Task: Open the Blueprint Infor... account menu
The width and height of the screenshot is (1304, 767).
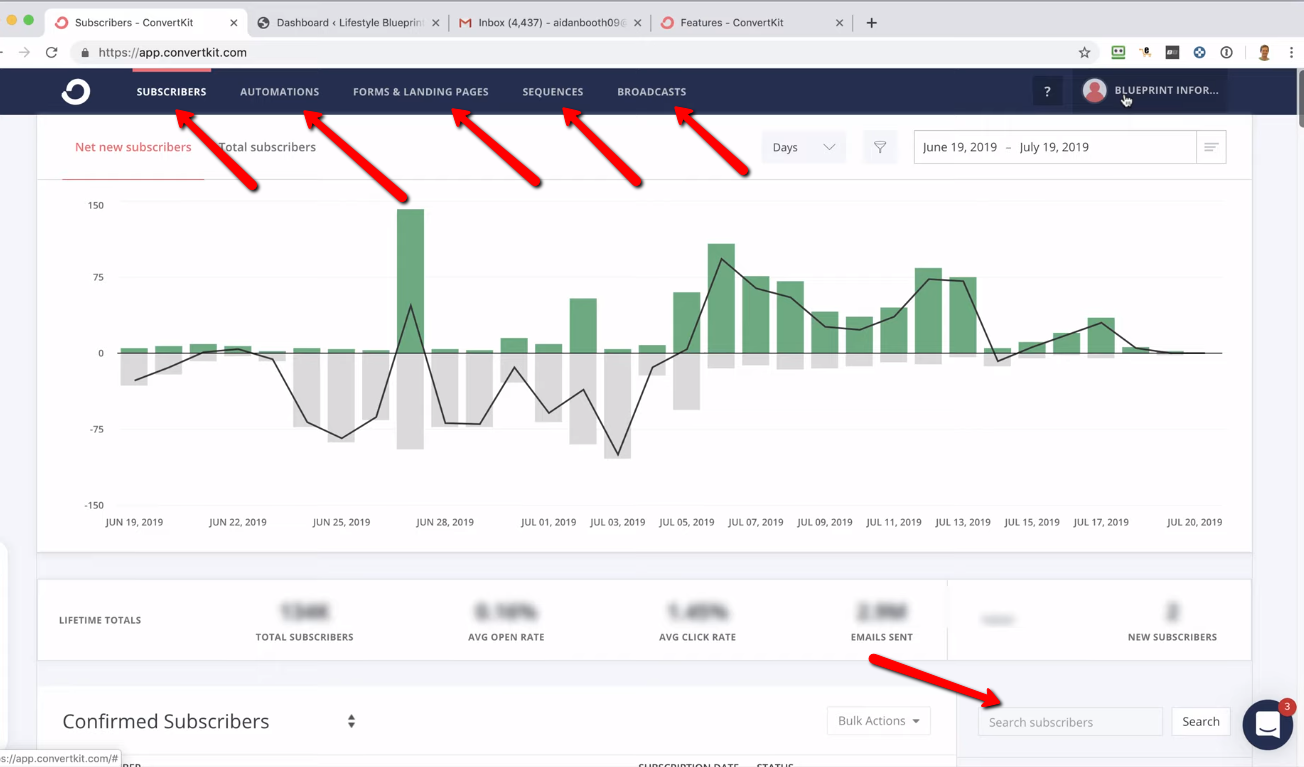Action: [1151, 91]
